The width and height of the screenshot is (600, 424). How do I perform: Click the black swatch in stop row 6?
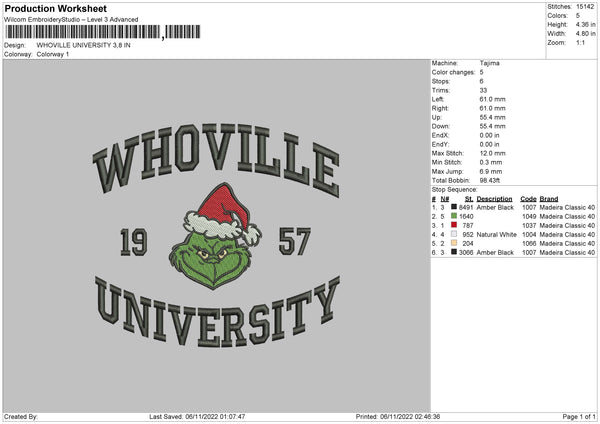tap(454, 252)
